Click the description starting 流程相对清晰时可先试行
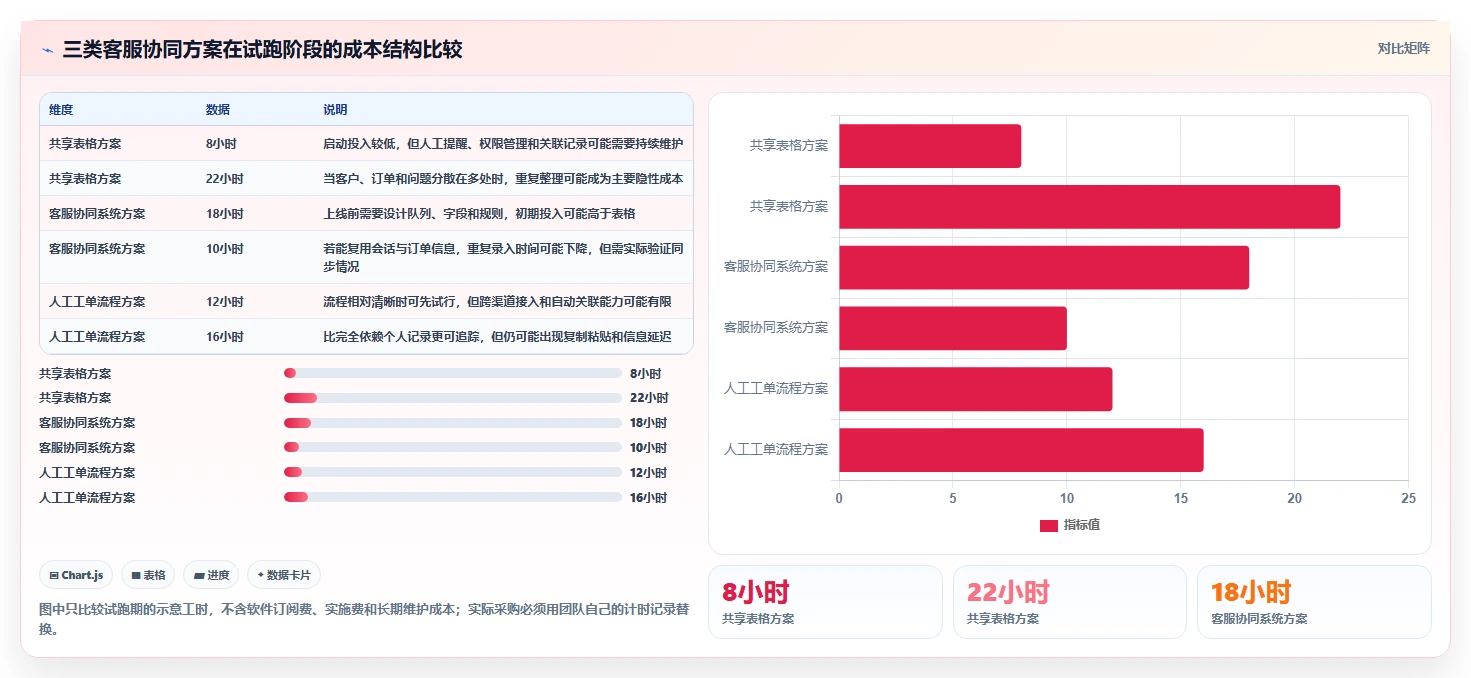Image resolution: width=1471 pixels, height=678 pixels. [x=497, y=302]
